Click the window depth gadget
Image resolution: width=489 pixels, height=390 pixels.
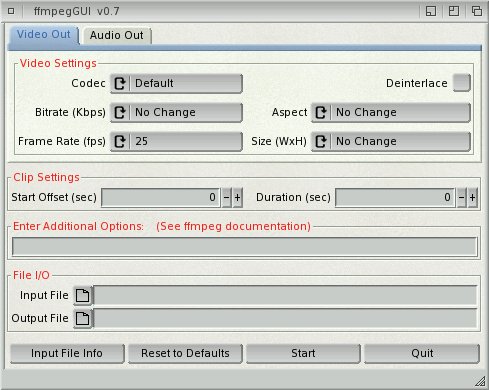coord(477,11)
